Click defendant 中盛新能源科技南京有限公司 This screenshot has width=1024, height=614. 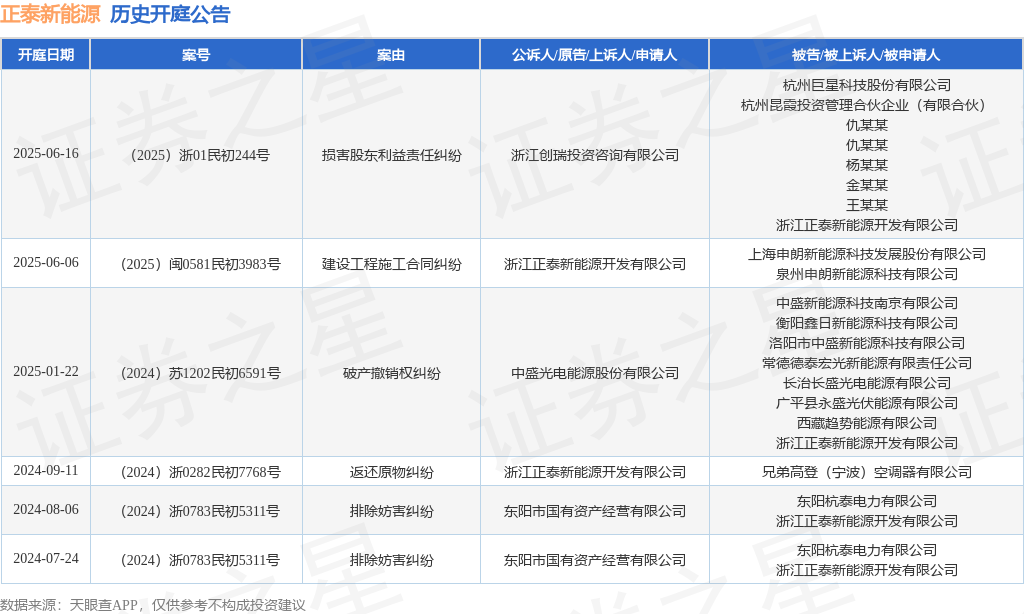[867, 304]
